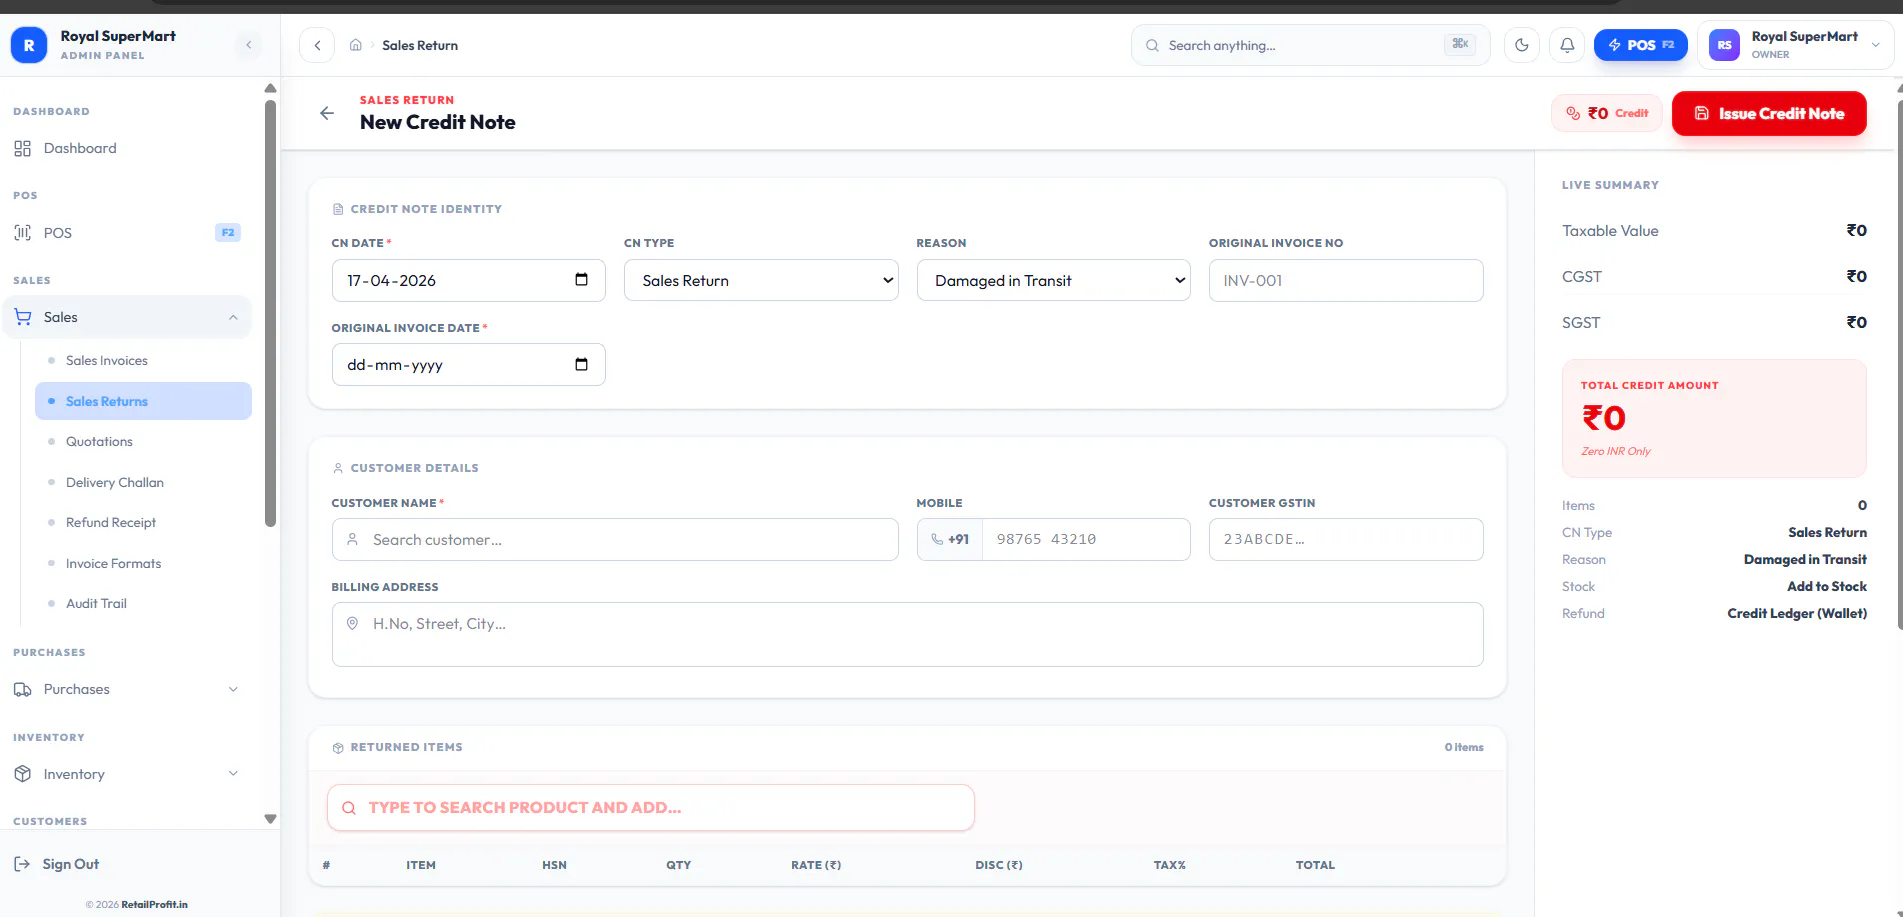1903x917 pixels.
Task: Click the Billing Address textarea
Action: [x=907, y=634]
